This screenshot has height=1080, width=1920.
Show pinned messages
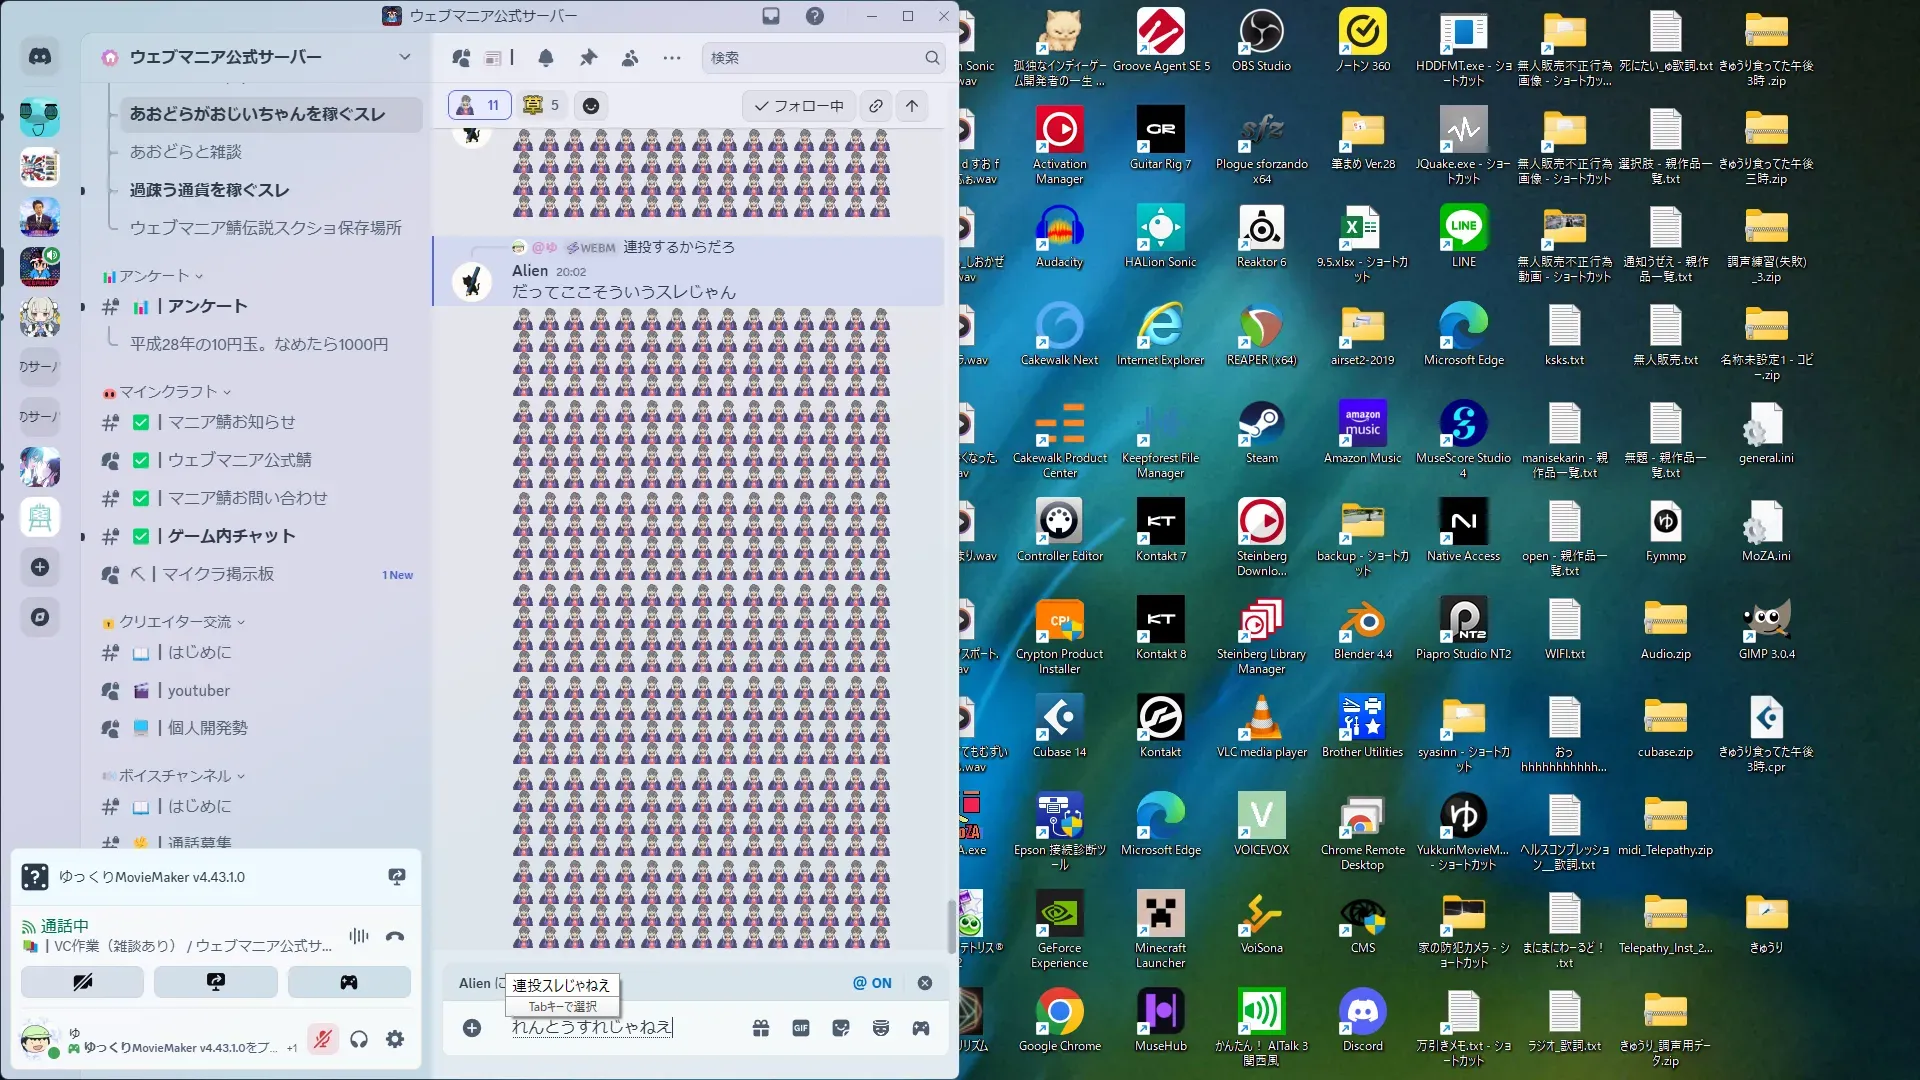[x=588, y=58]
